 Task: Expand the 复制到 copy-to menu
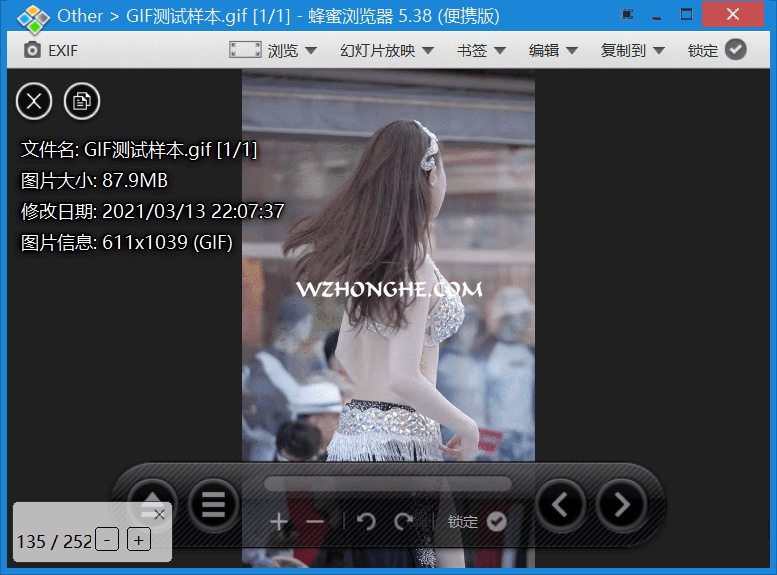[x=633, y=50]
